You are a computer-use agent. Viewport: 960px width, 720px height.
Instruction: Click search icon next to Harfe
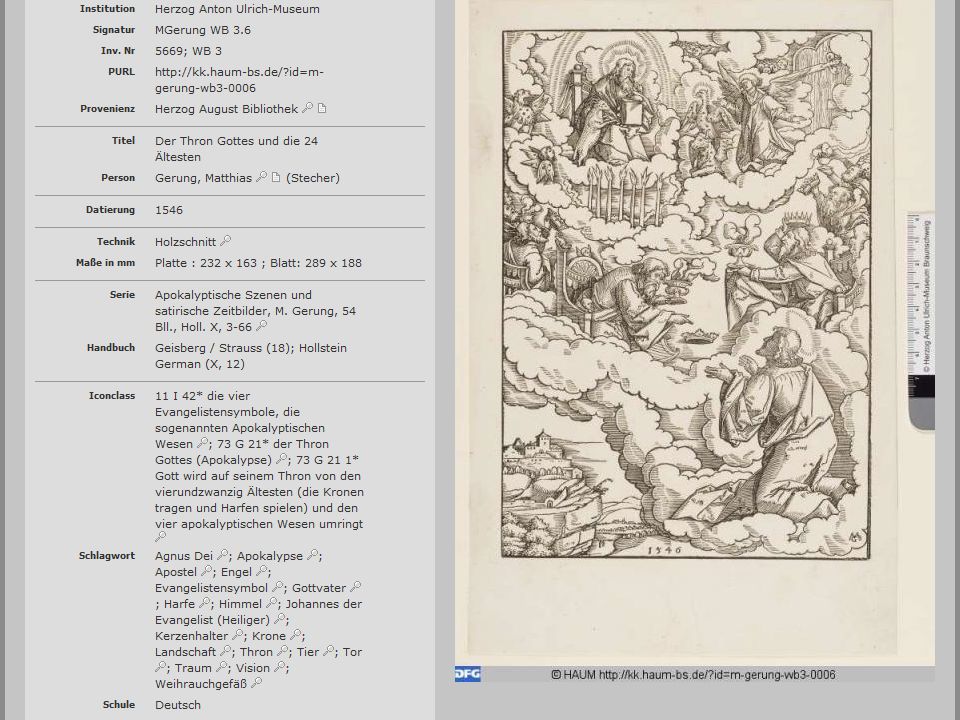pyautogui.click(x=204, y=602)
